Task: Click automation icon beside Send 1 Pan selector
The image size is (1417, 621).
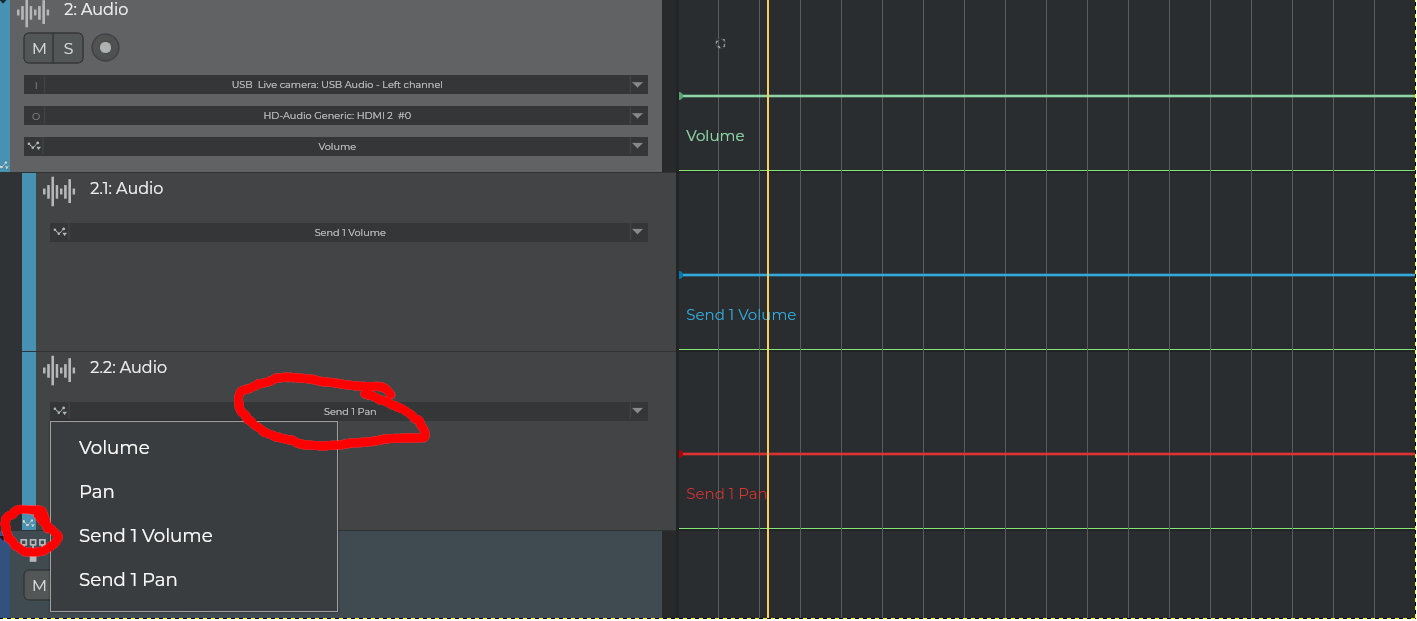Action: 60,411
